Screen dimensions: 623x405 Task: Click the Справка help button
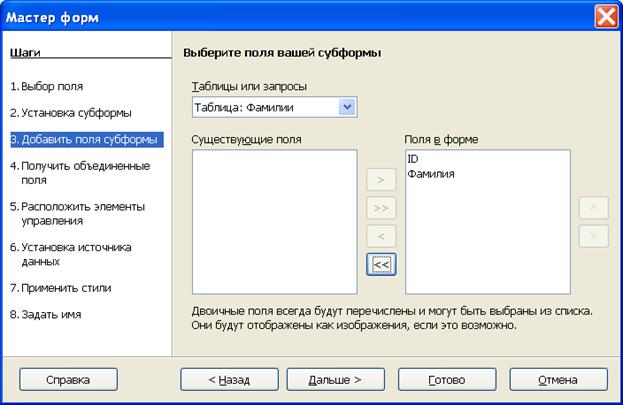click(68, 380)
